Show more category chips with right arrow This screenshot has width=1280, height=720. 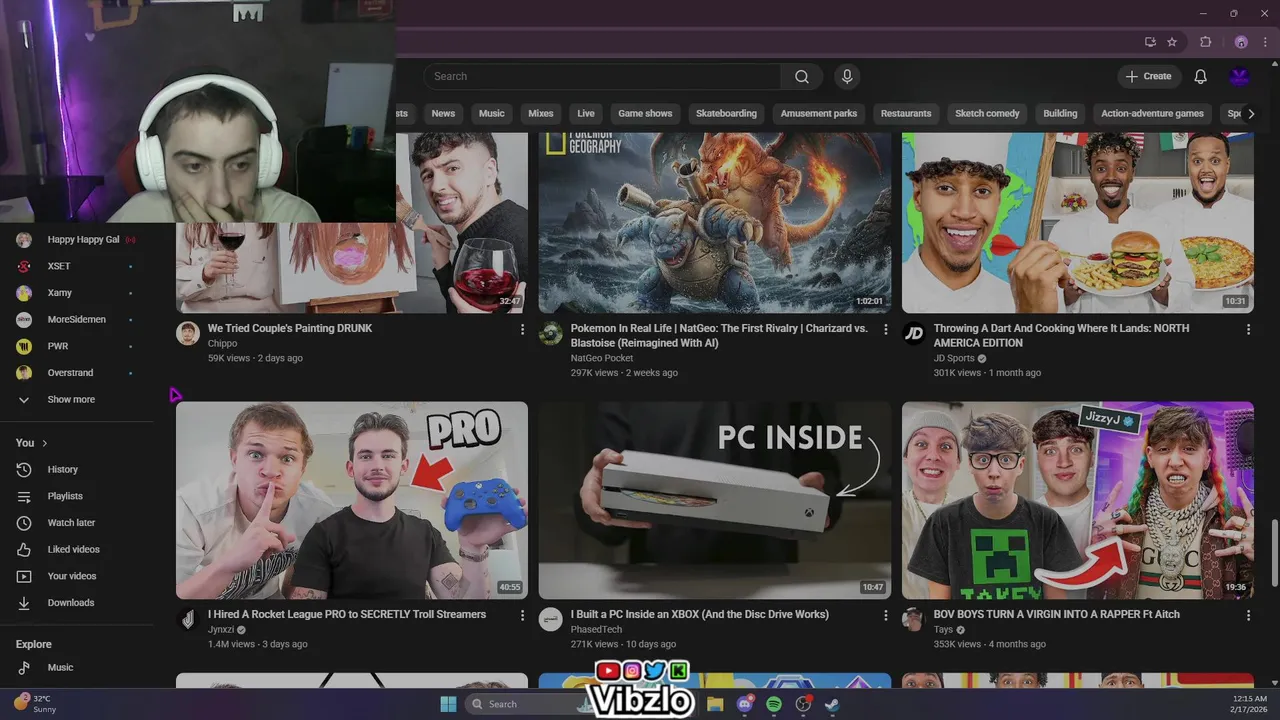[1250, 113]
